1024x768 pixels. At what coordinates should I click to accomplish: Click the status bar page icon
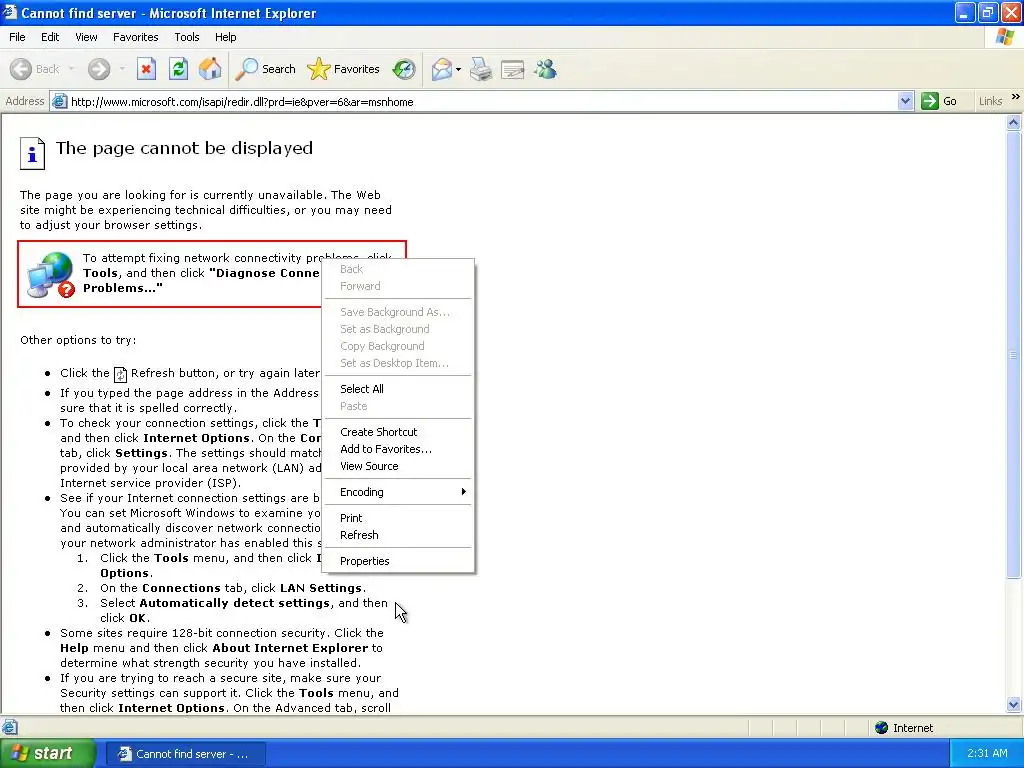click(x=9, y=727)
